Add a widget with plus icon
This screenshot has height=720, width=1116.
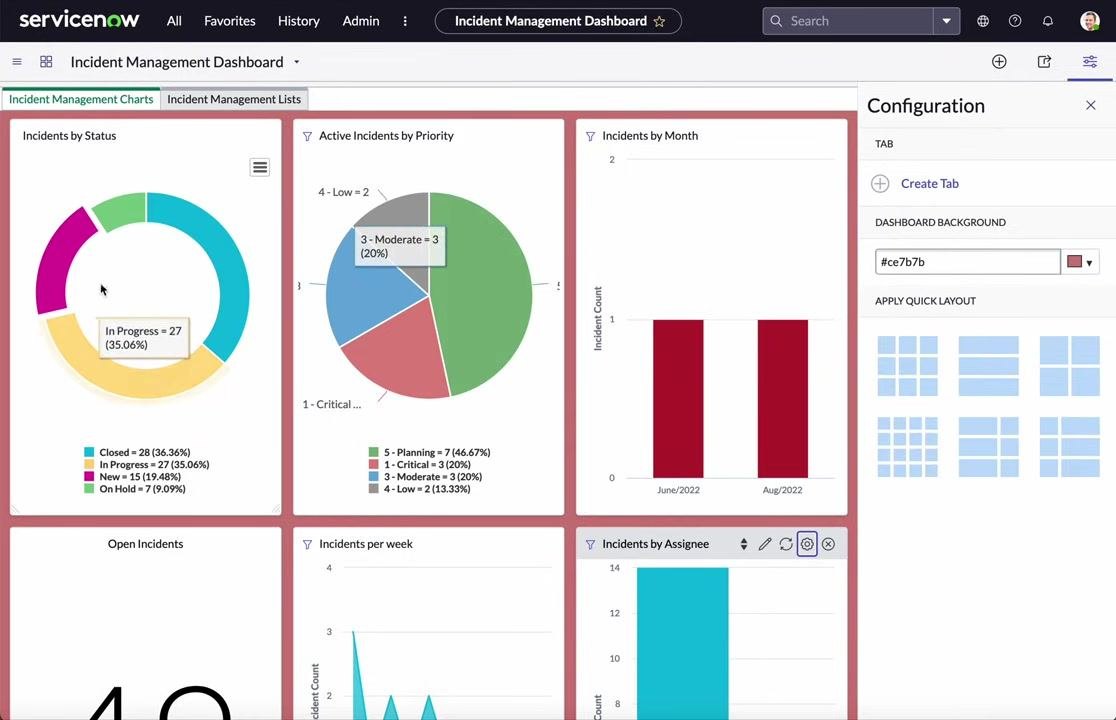pyautogui.click(x=999, y=62)
